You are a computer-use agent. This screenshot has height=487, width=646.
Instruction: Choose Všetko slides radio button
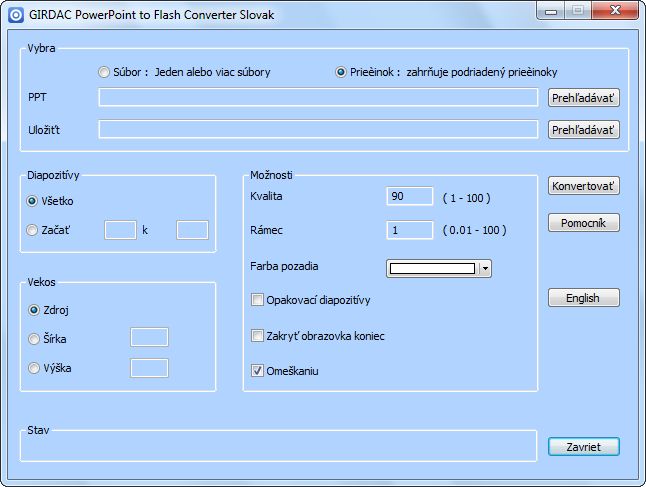tap(32, 201)
